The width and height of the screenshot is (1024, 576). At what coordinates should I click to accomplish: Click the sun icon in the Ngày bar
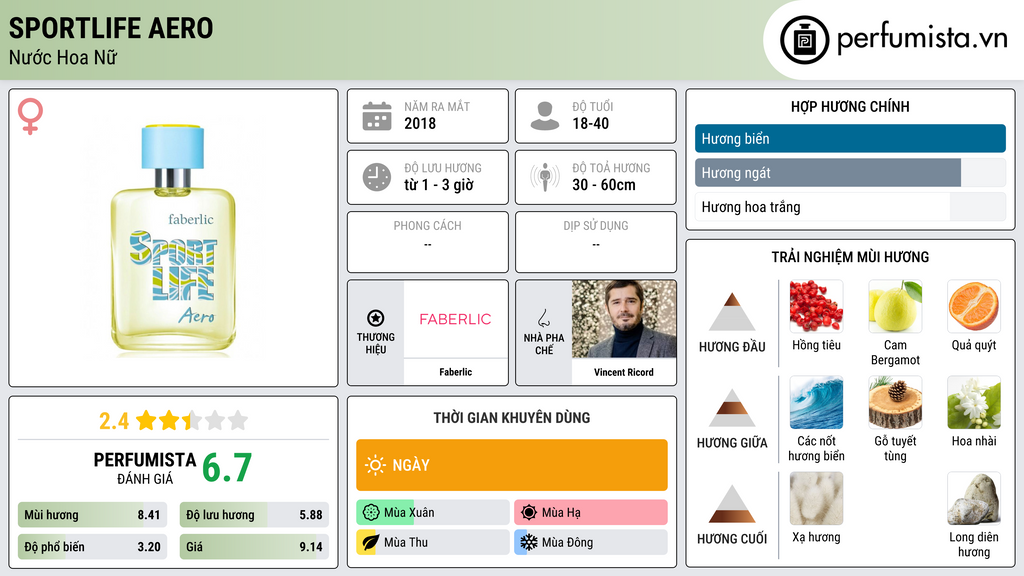(x=376, y=465)
